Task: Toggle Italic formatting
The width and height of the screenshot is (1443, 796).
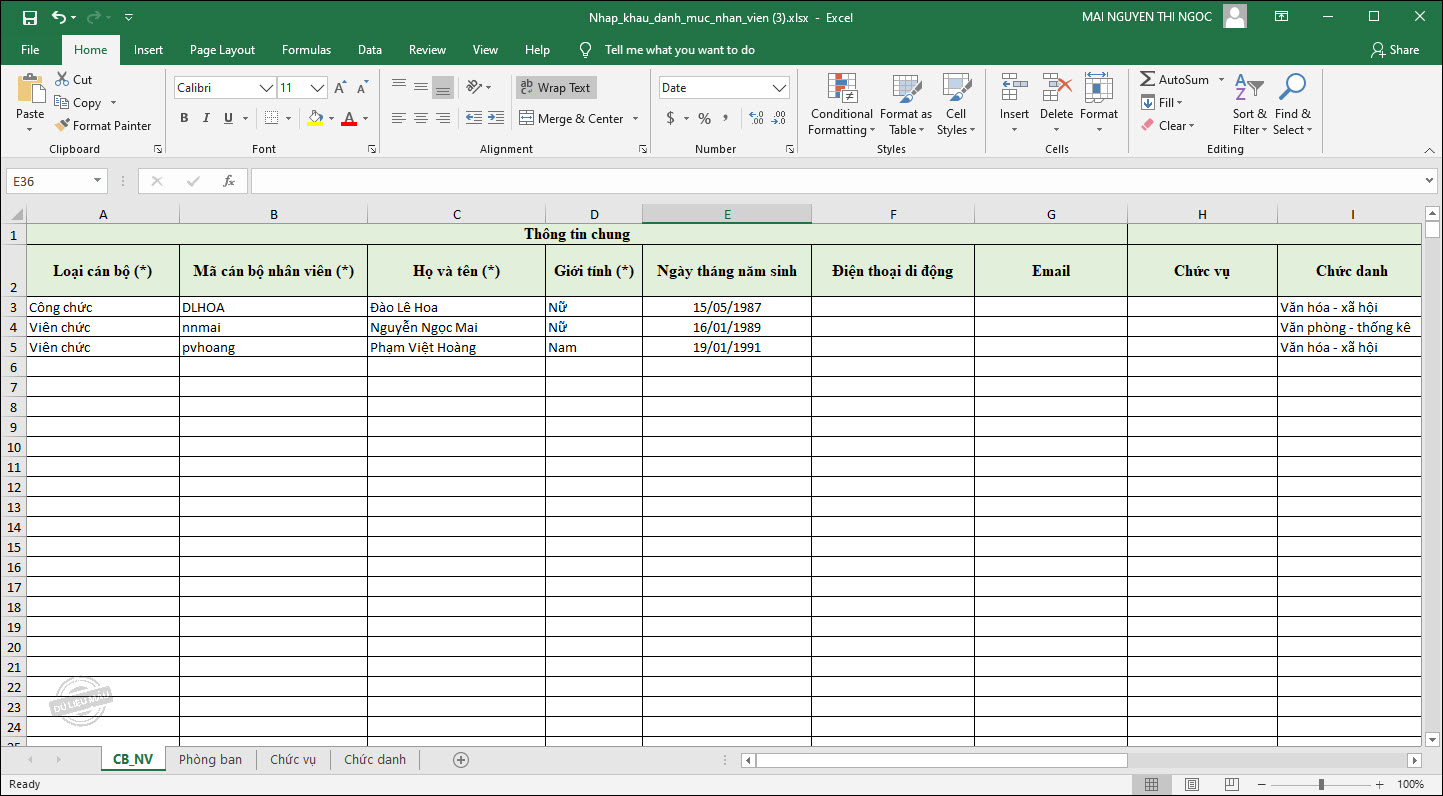Action: point(206,118)
